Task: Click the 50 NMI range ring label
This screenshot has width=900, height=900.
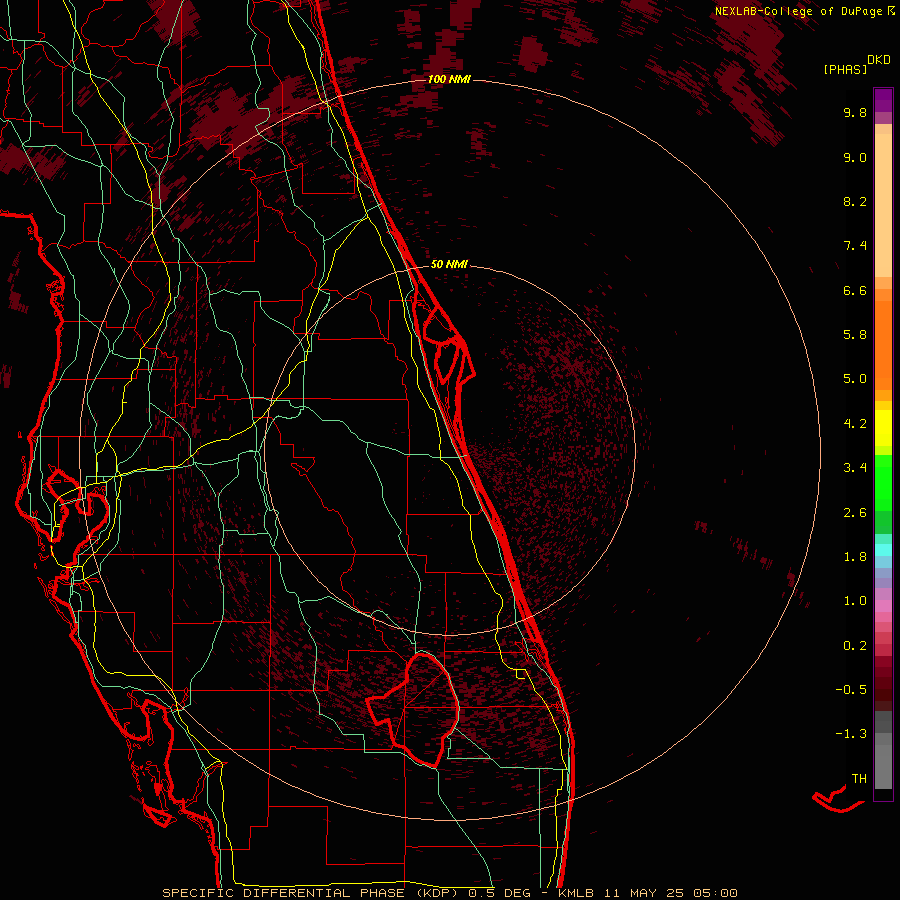Action: tap(449, 264)
